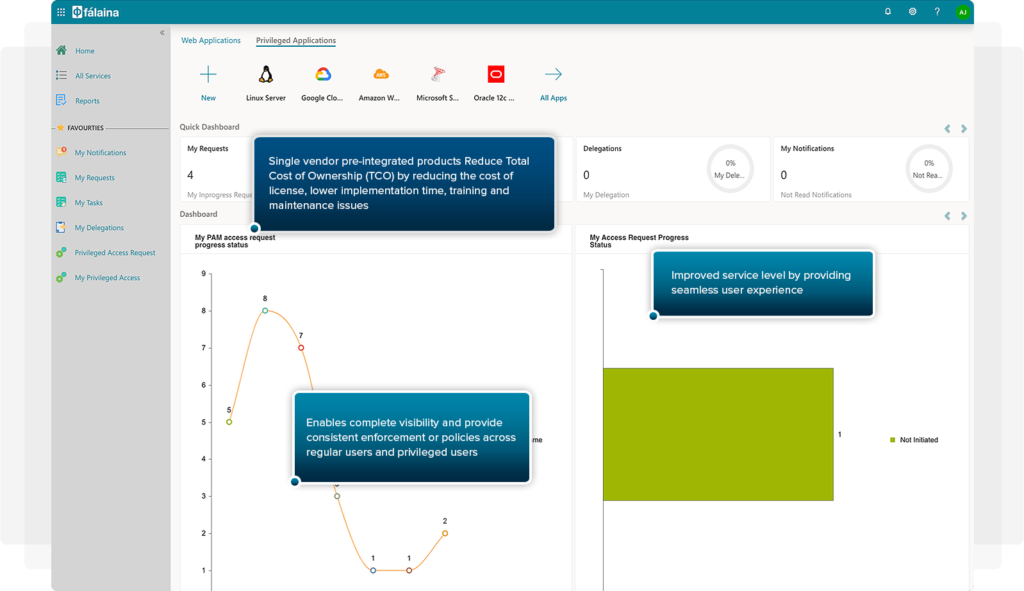
Task: Open All Services list icon
Action: [x=61, y=76]
